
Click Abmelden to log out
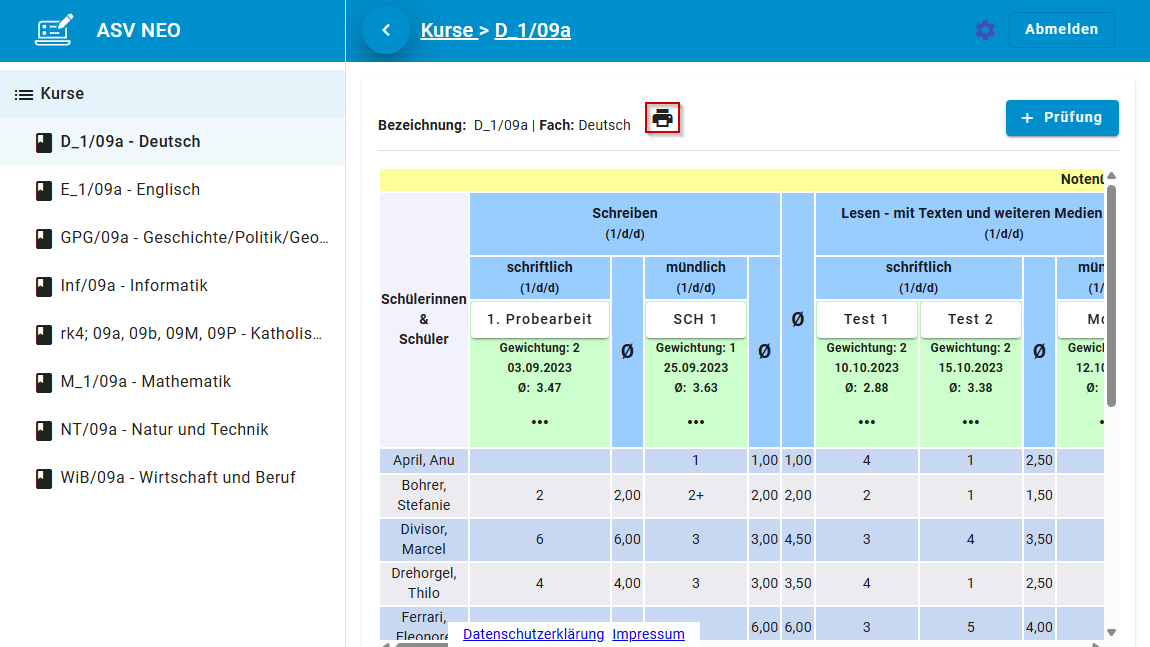[1061, 30]
